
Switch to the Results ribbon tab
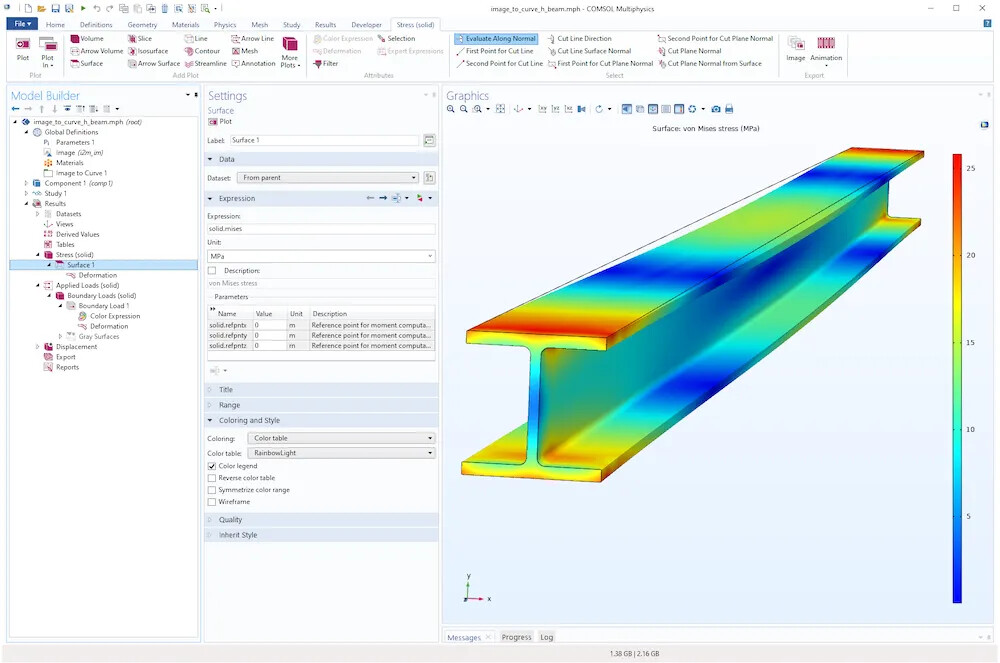coord(325,24)
